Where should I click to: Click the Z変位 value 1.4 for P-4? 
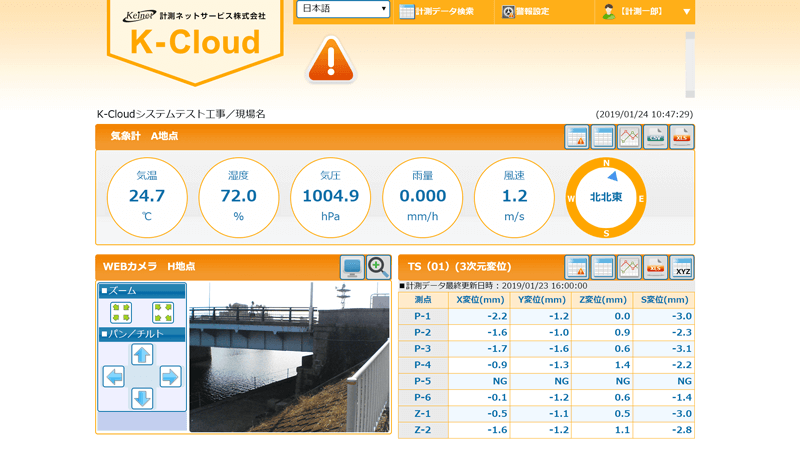603,365
